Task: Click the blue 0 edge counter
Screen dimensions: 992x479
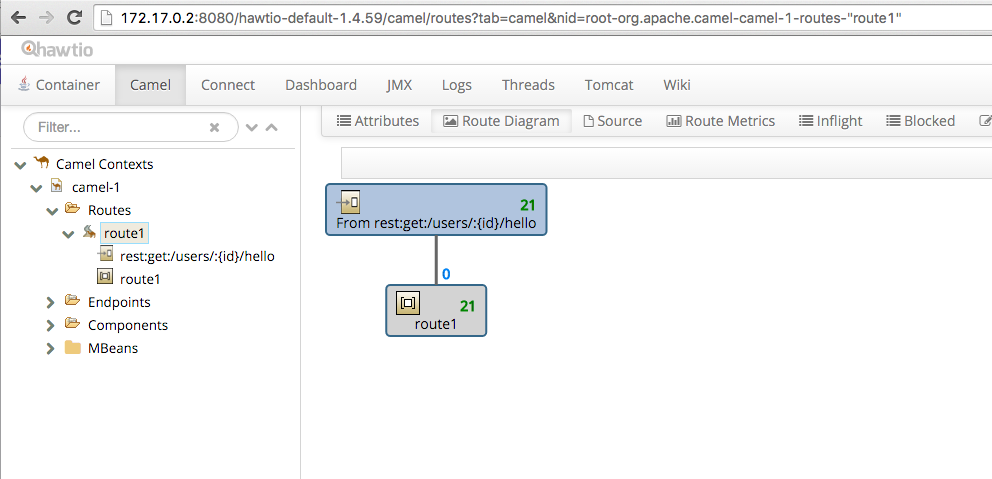Action: point(446,274)
